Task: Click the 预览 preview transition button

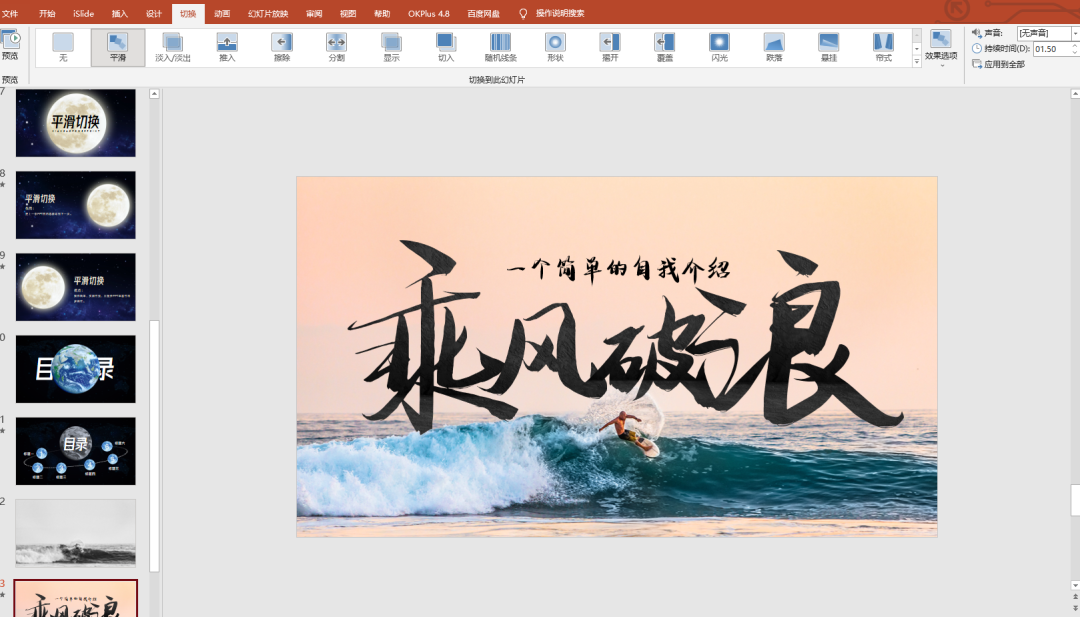Action: (x=10, y=45)
